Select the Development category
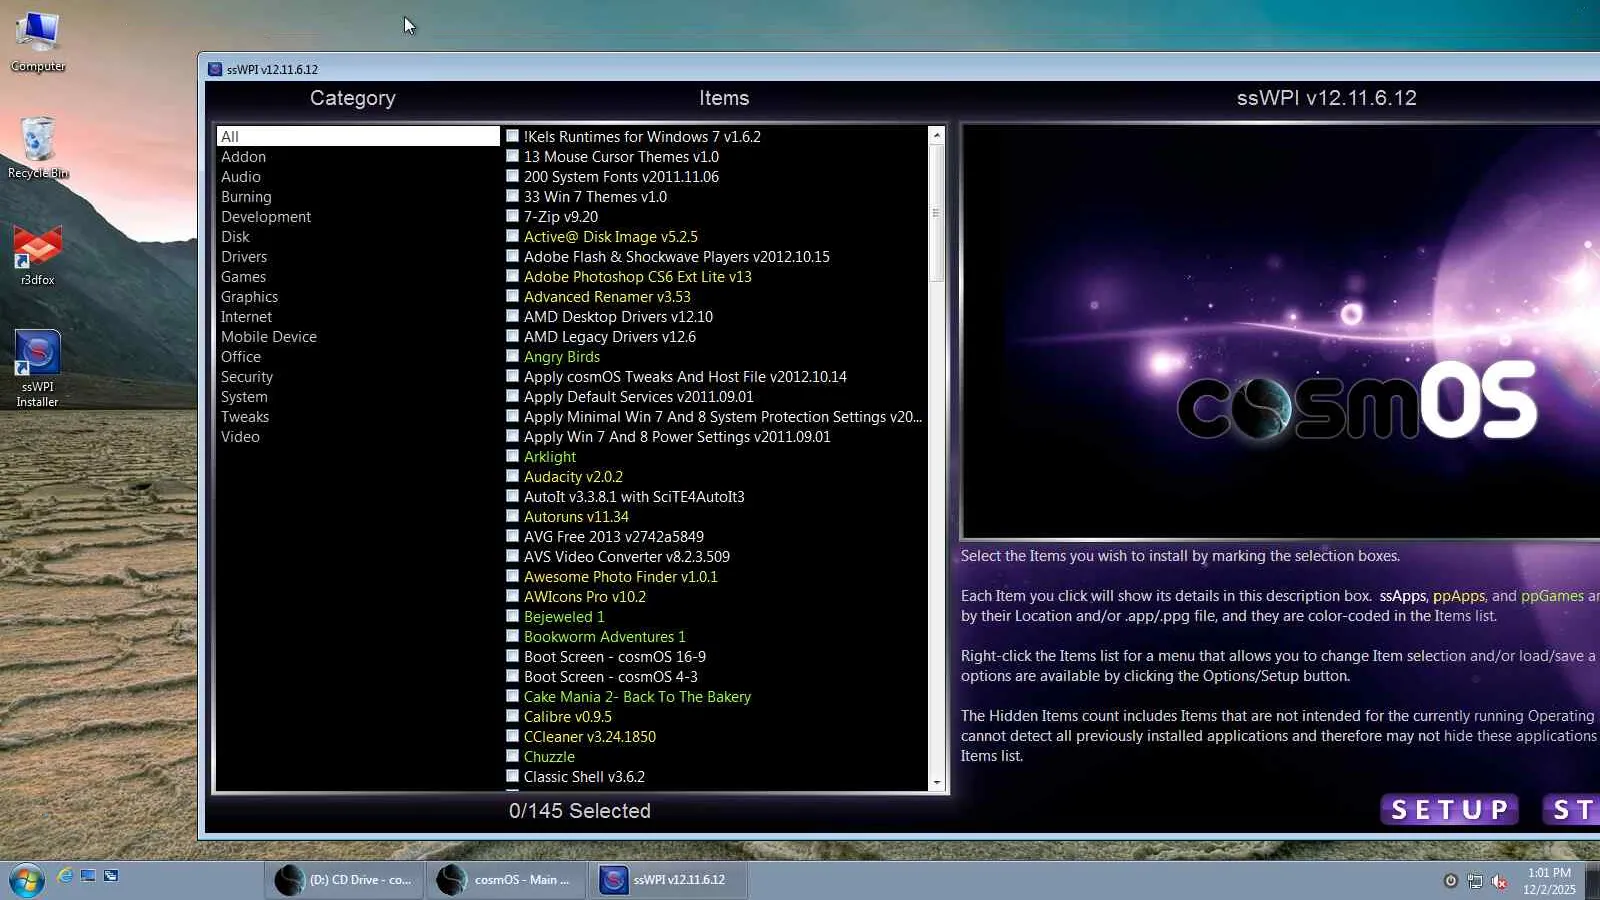 tap(358, 216)
